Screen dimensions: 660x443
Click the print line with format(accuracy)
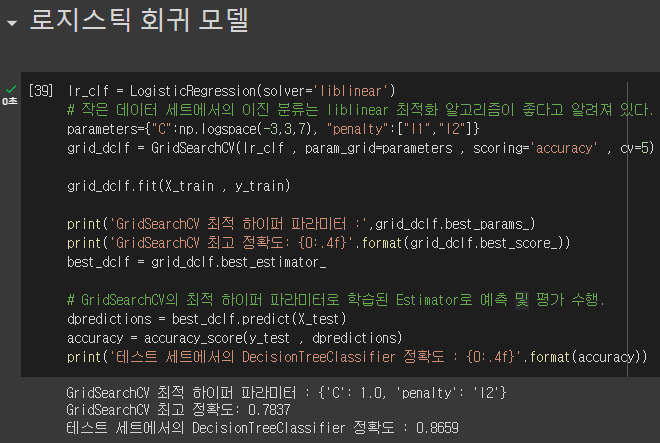(357, 357)
